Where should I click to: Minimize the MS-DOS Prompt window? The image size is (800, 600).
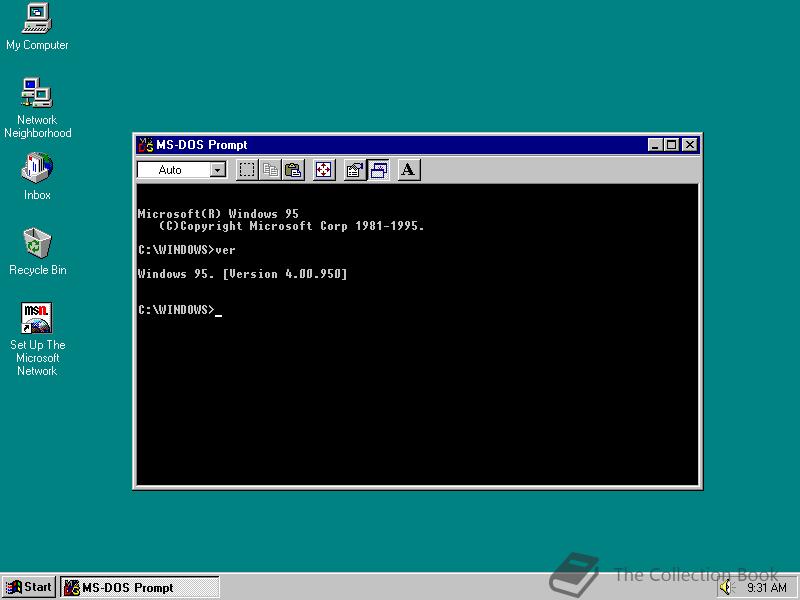(x=655, y=145)
